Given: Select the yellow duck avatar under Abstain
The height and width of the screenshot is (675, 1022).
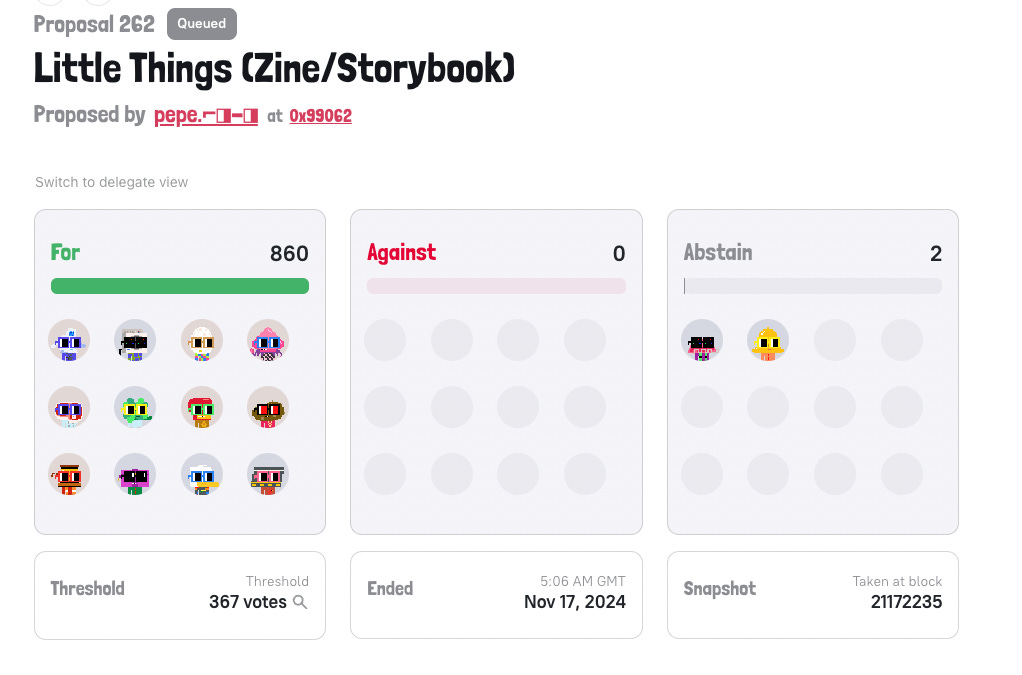Looking at the screenshot, I should 768,341.
